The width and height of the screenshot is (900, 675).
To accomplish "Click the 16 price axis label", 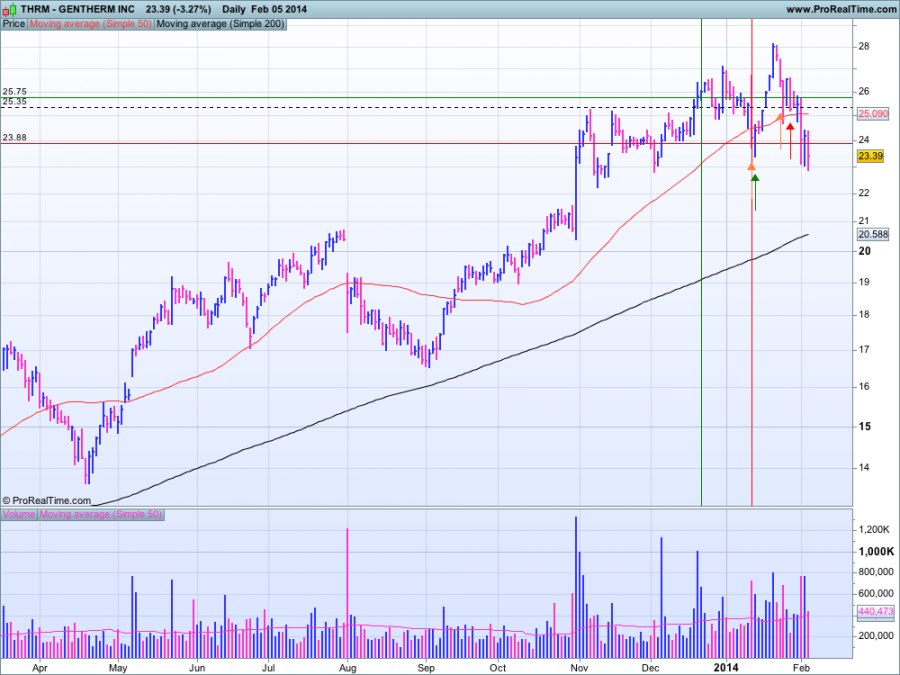I will 864,386.
